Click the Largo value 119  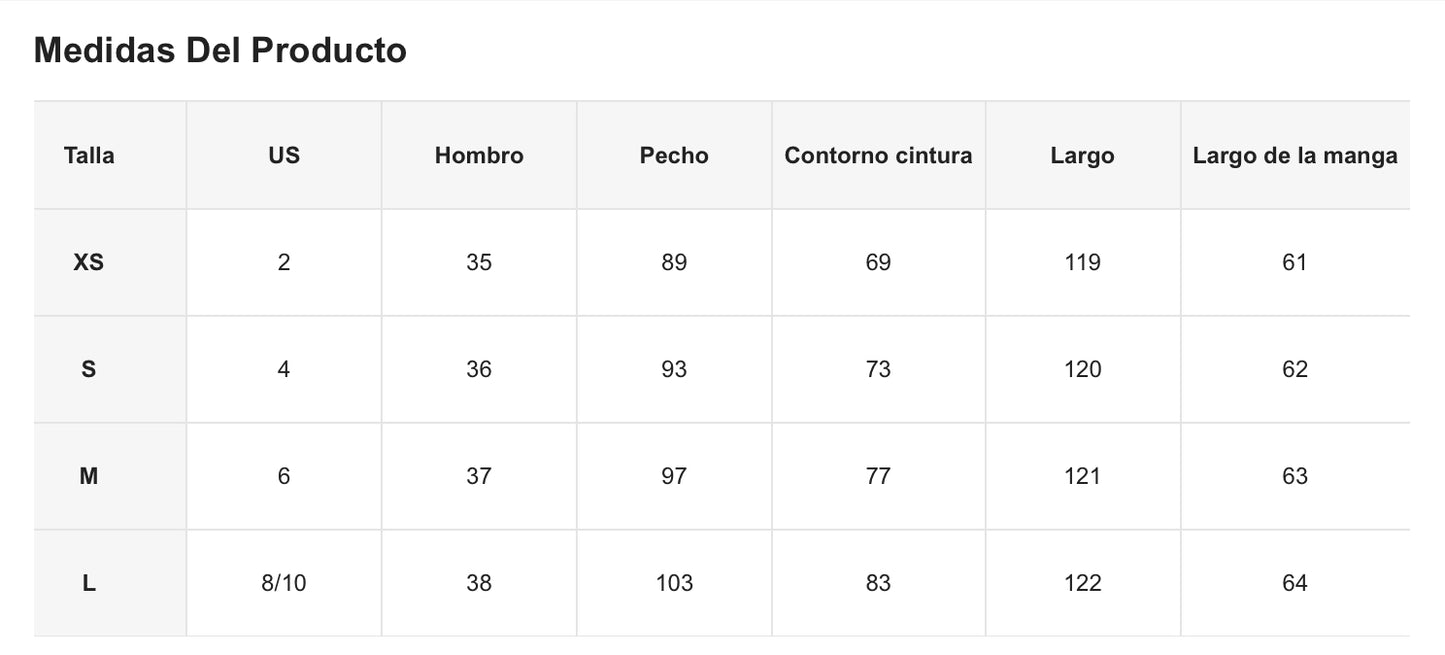coord(1082,263)
